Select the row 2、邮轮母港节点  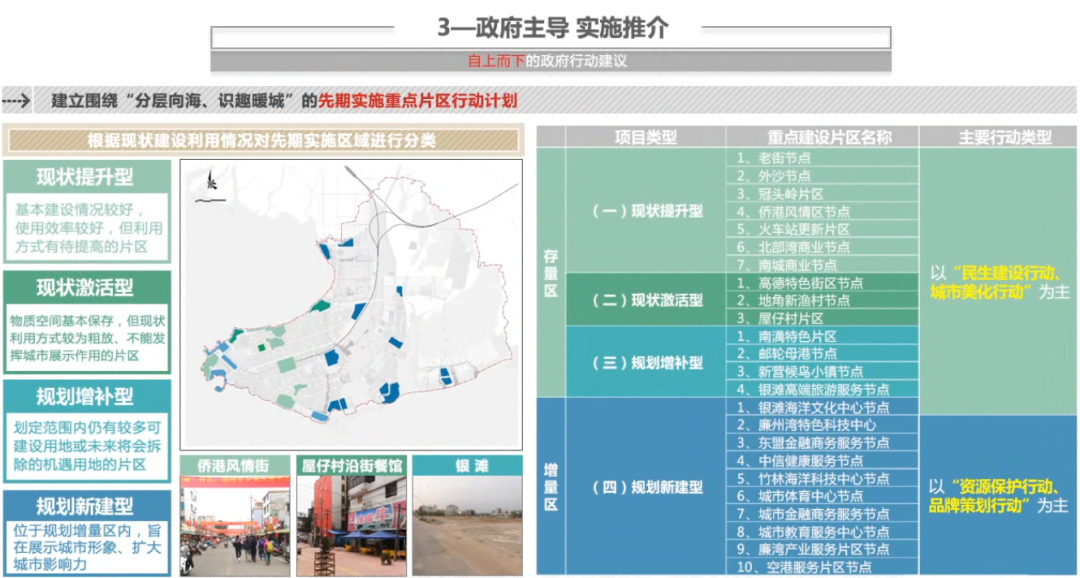[x=822, y=354]
